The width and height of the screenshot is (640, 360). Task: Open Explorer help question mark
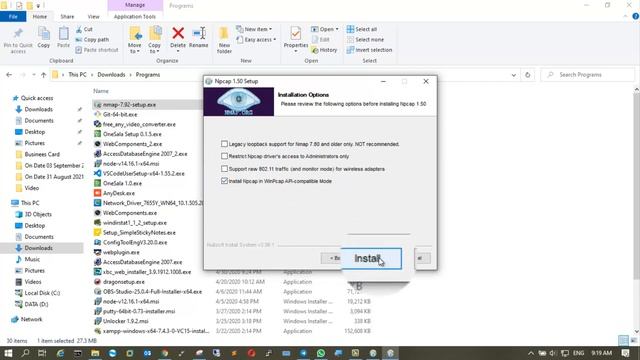pyautogui.click(x=636, y=16)
